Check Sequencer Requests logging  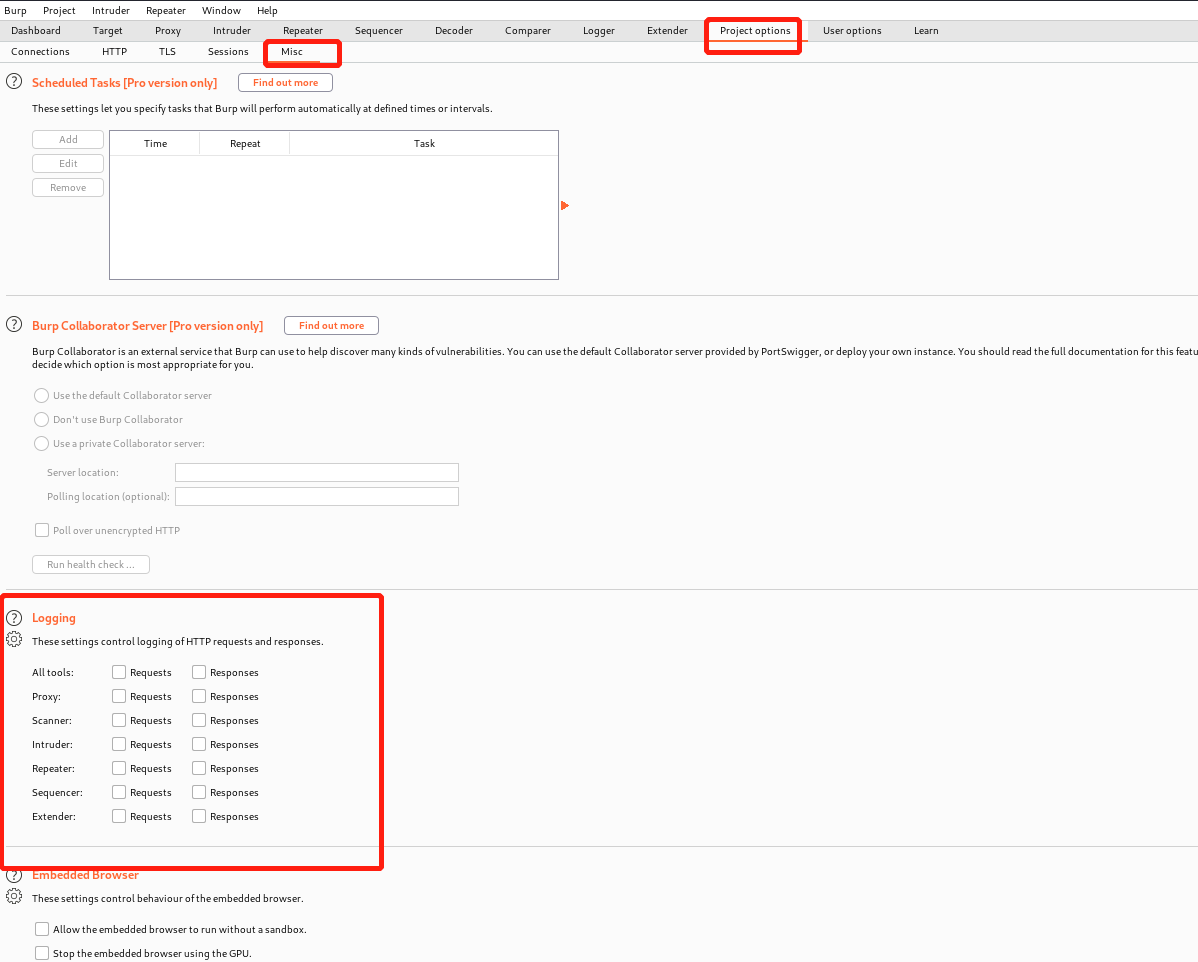point(118,792)
